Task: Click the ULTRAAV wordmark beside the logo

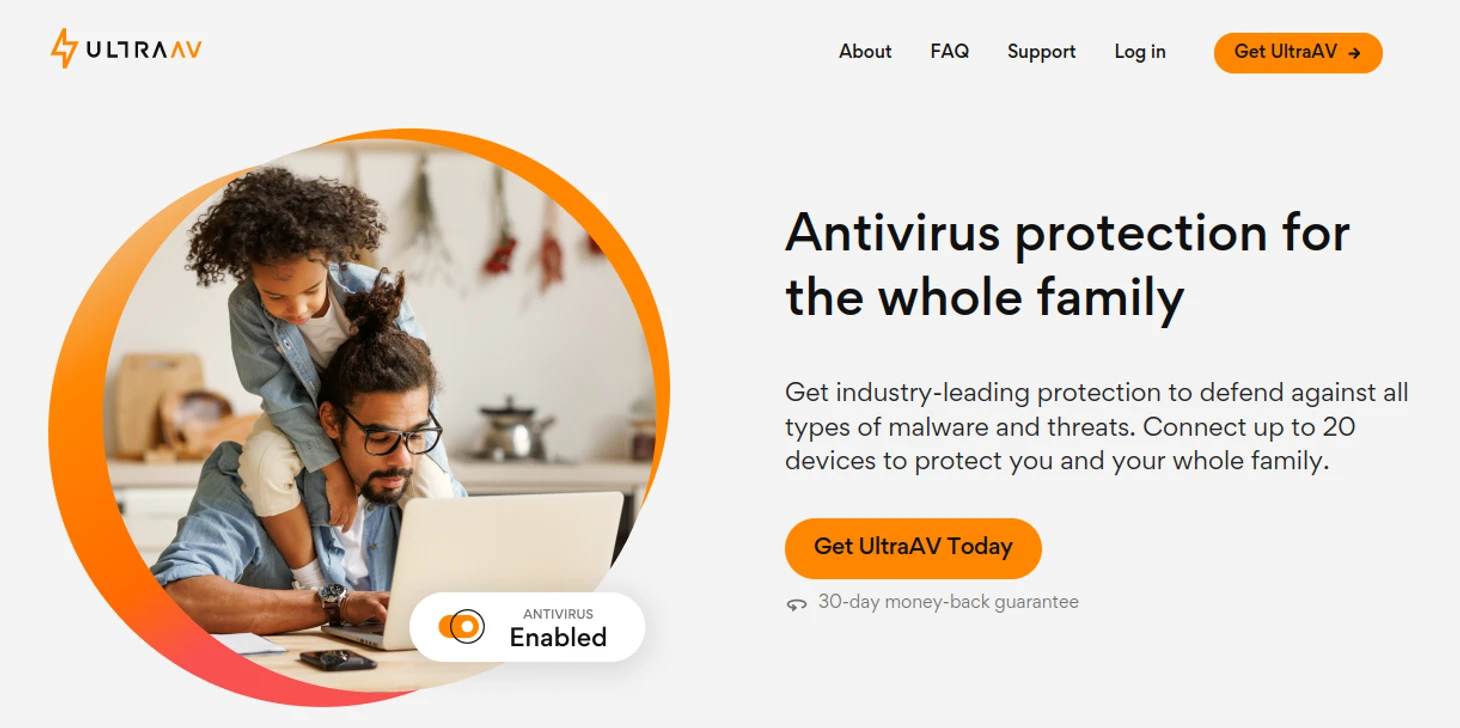Action: tap(144, 50)
